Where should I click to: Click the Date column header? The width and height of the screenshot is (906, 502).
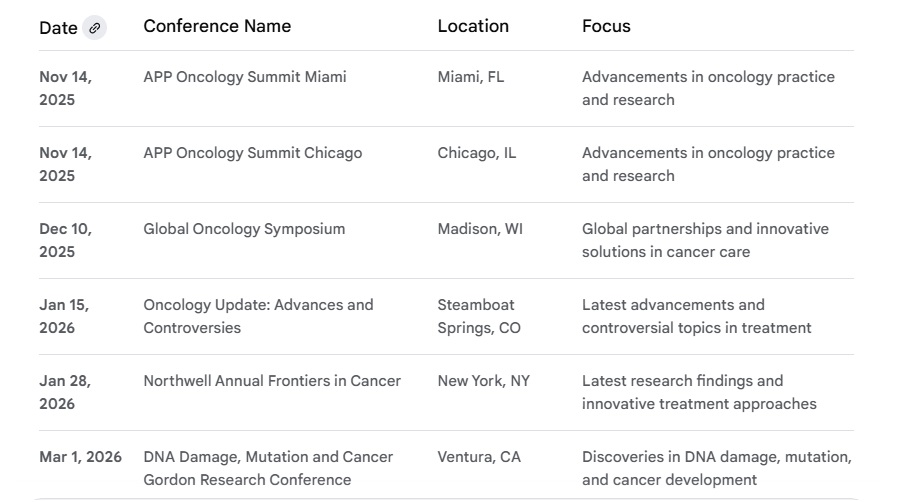coord(58,28)
